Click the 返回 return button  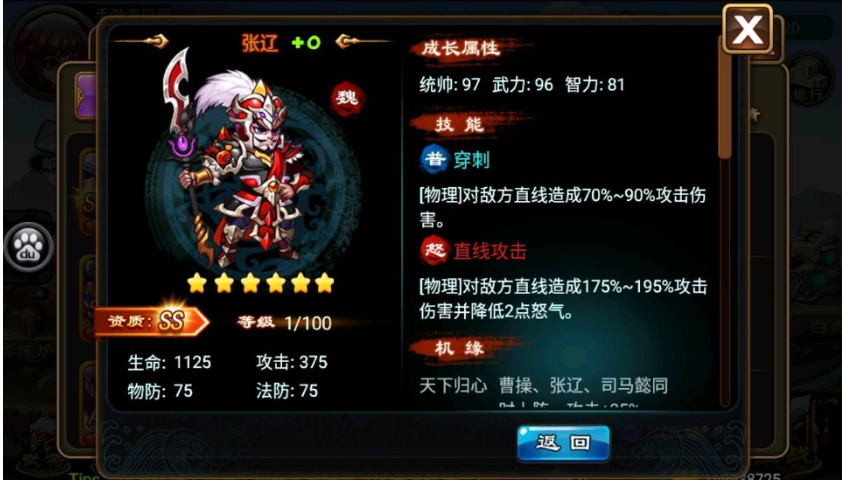[x=563, y=443]
